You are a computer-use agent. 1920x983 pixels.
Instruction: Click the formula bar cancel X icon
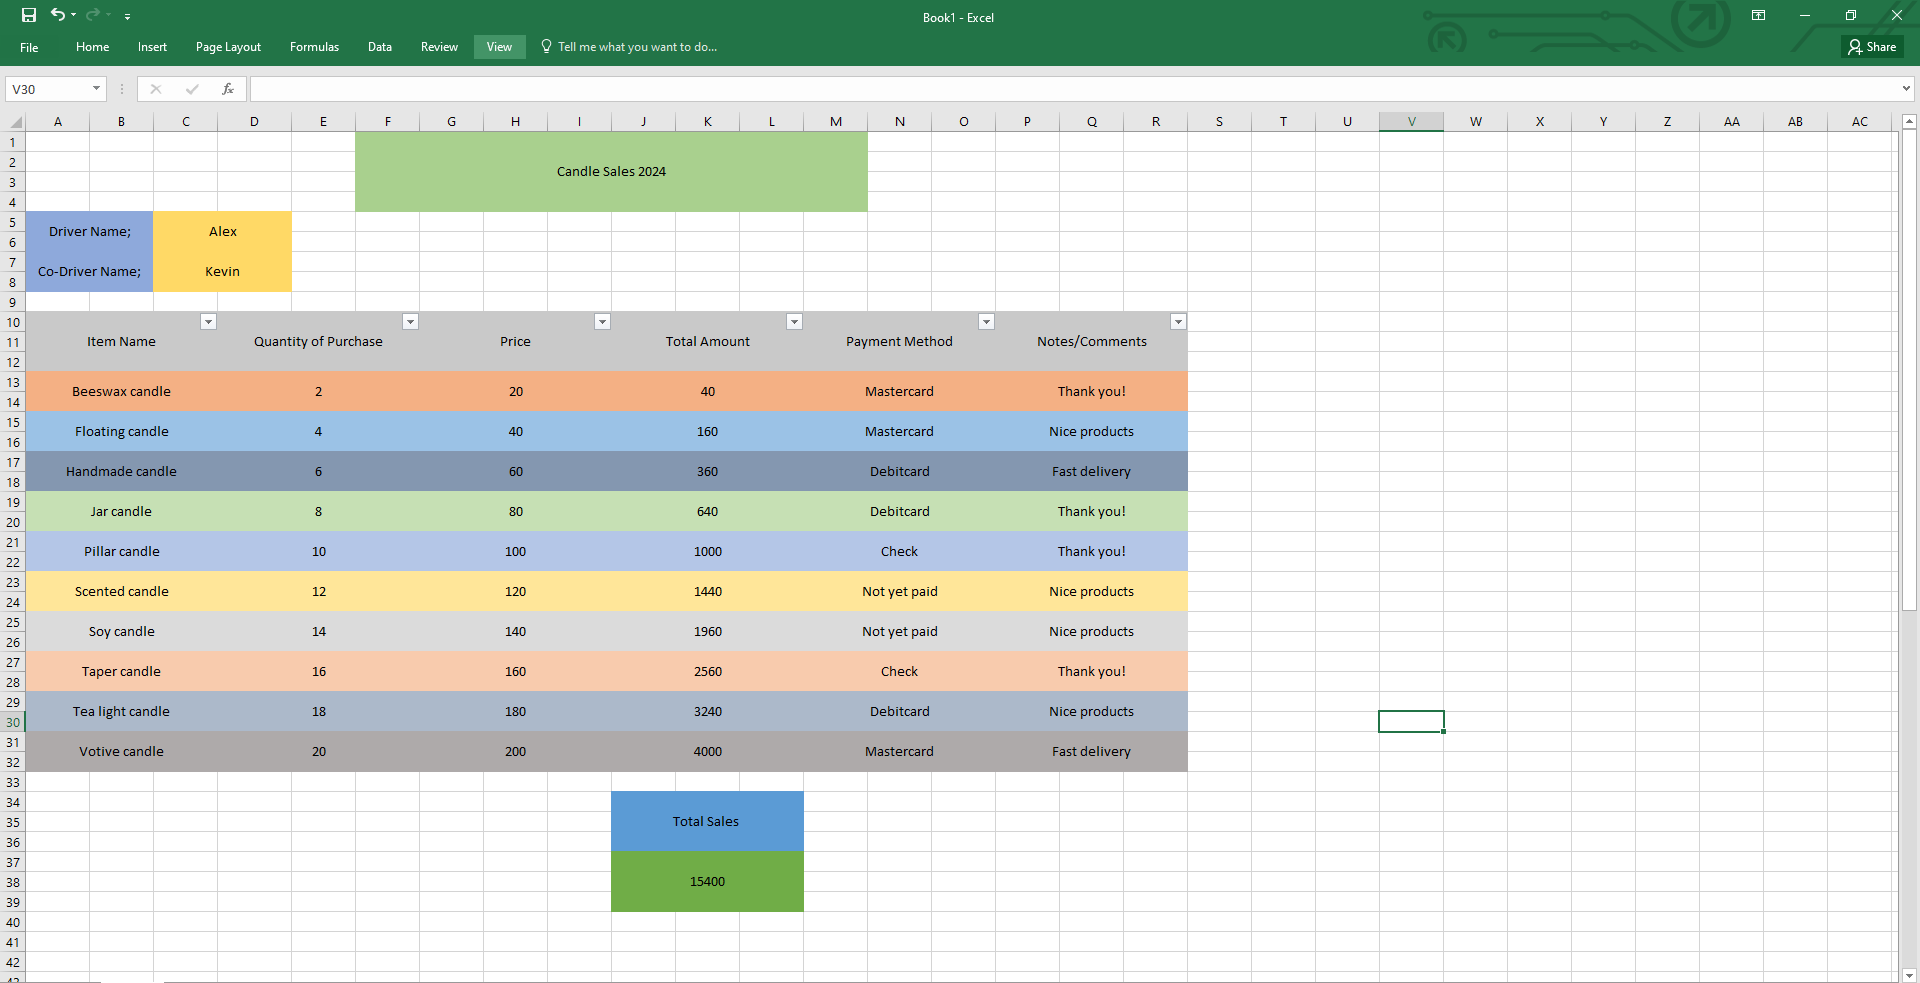156,89
